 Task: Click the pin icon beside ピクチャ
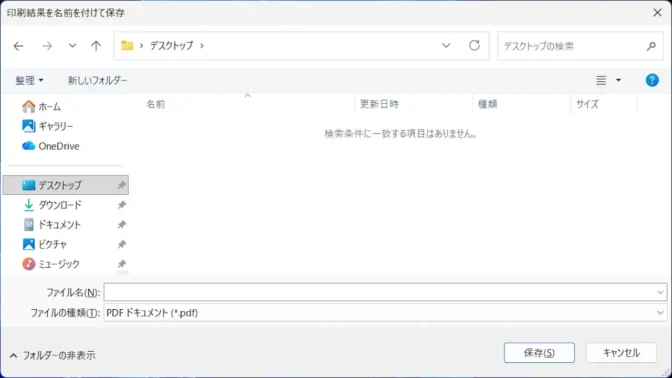(122, 244)
